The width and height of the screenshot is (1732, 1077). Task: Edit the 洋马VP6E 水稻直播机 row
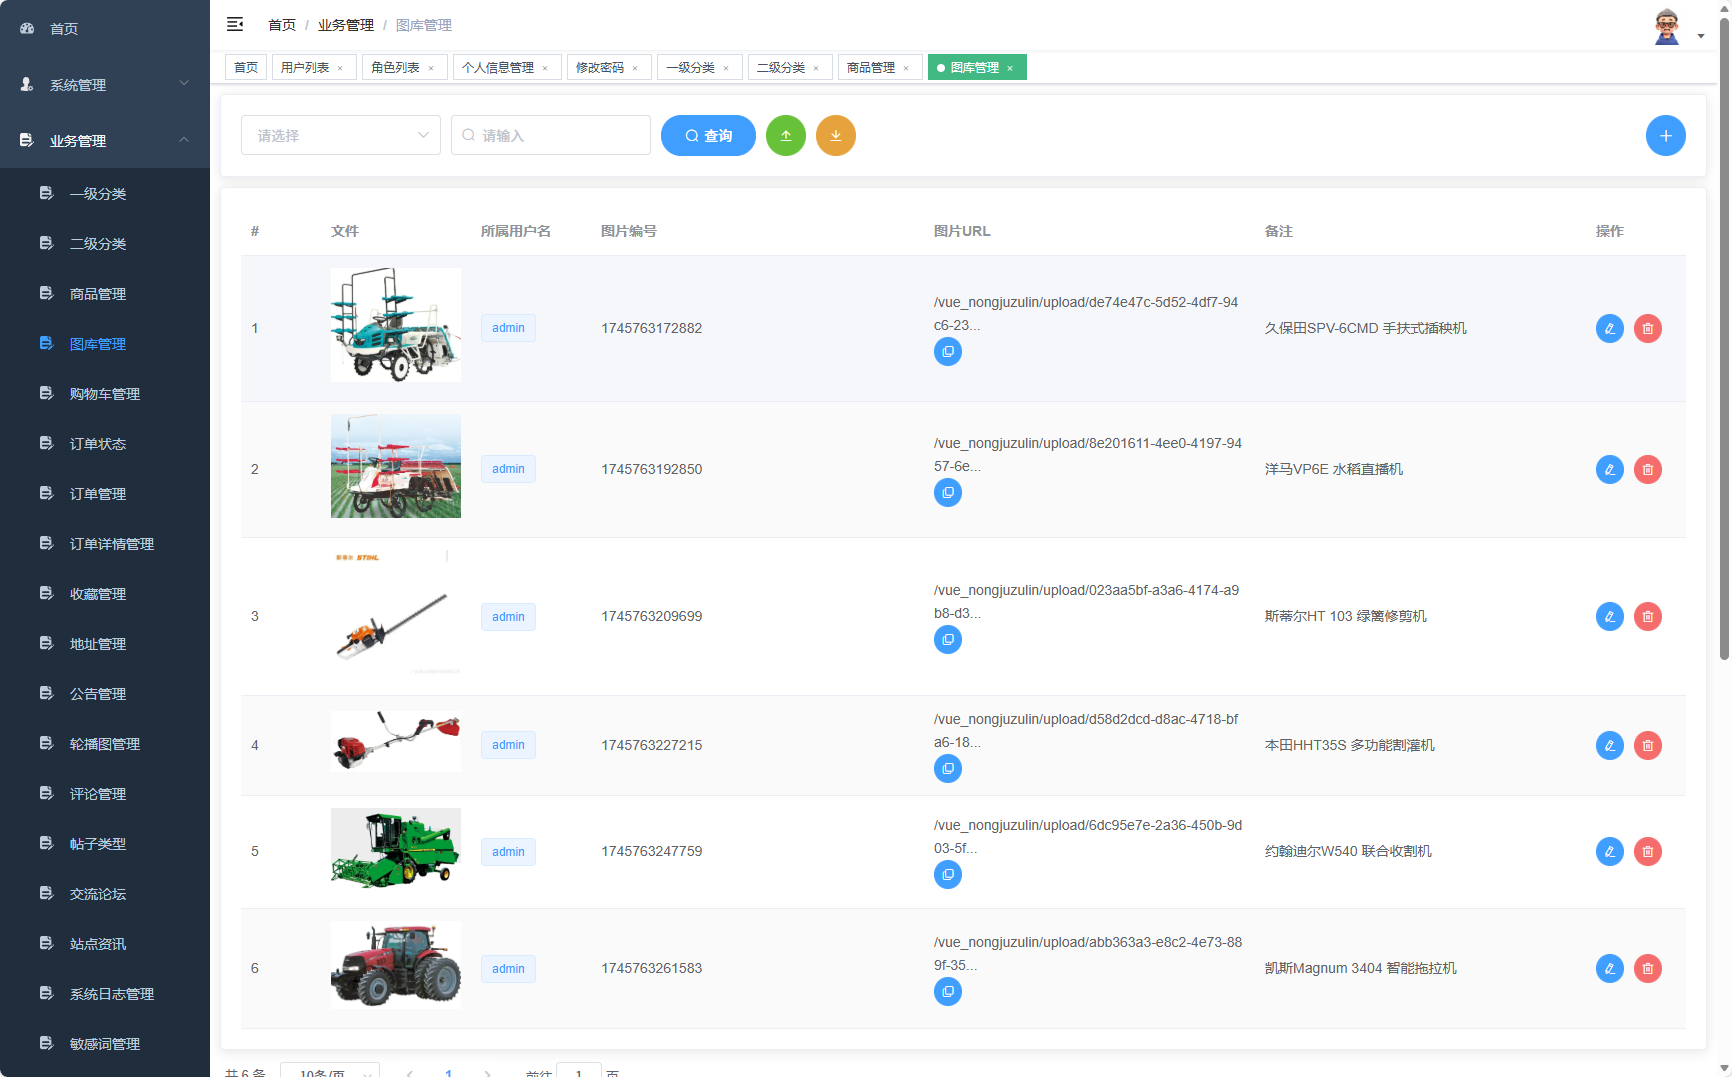click(x=1609, y=469)
